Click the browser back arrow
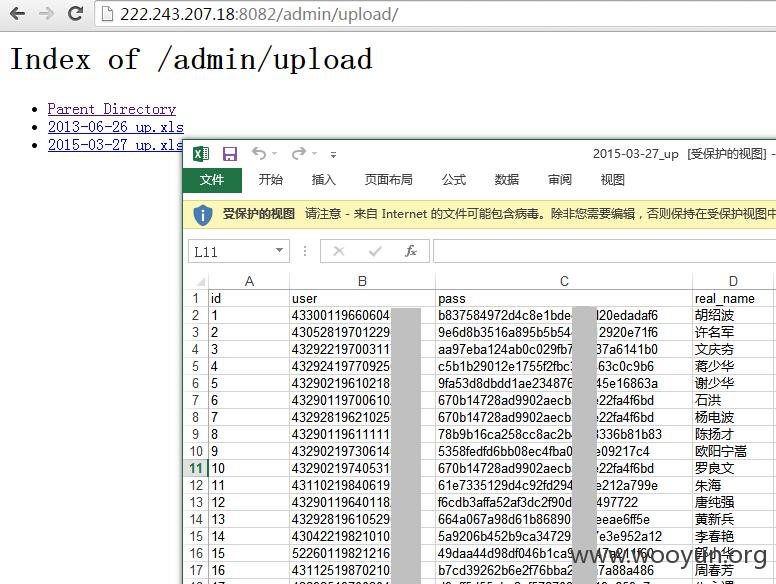 tap(18, 13)
